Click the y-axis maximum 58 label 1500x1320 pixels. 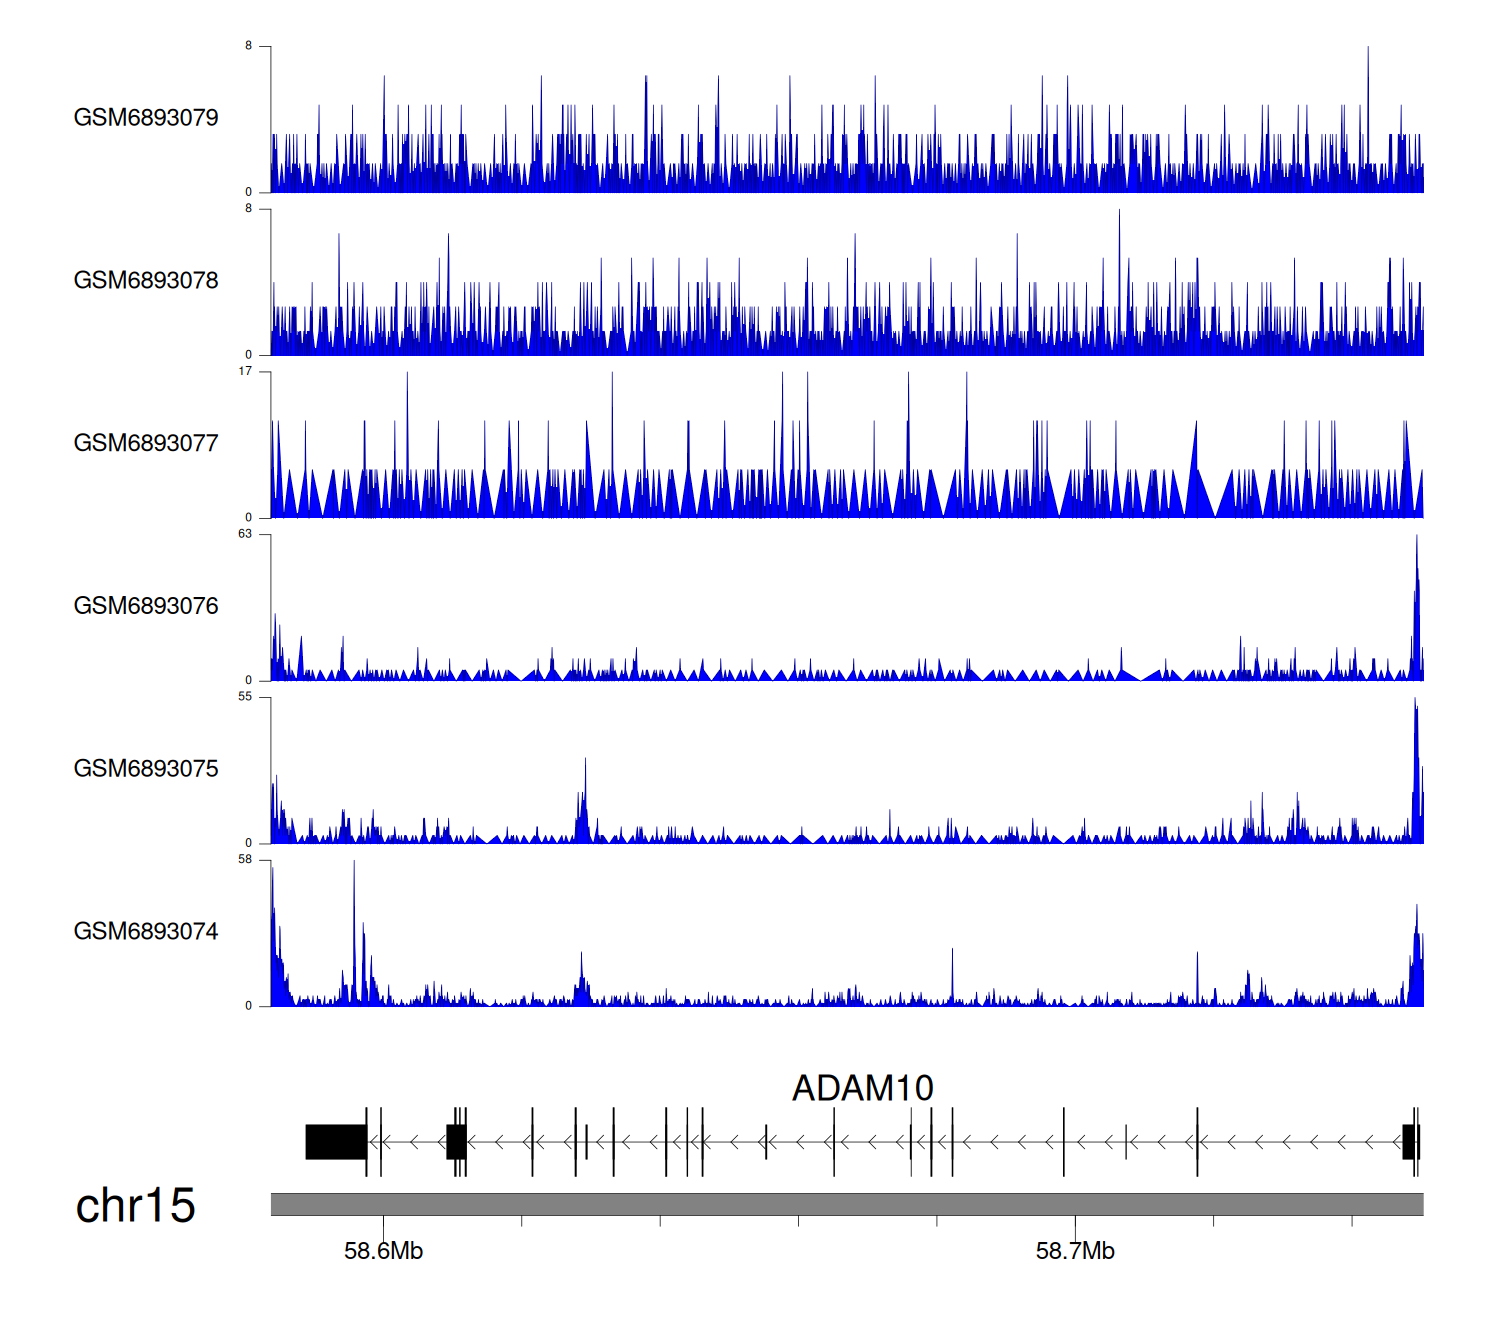[245, 859]
